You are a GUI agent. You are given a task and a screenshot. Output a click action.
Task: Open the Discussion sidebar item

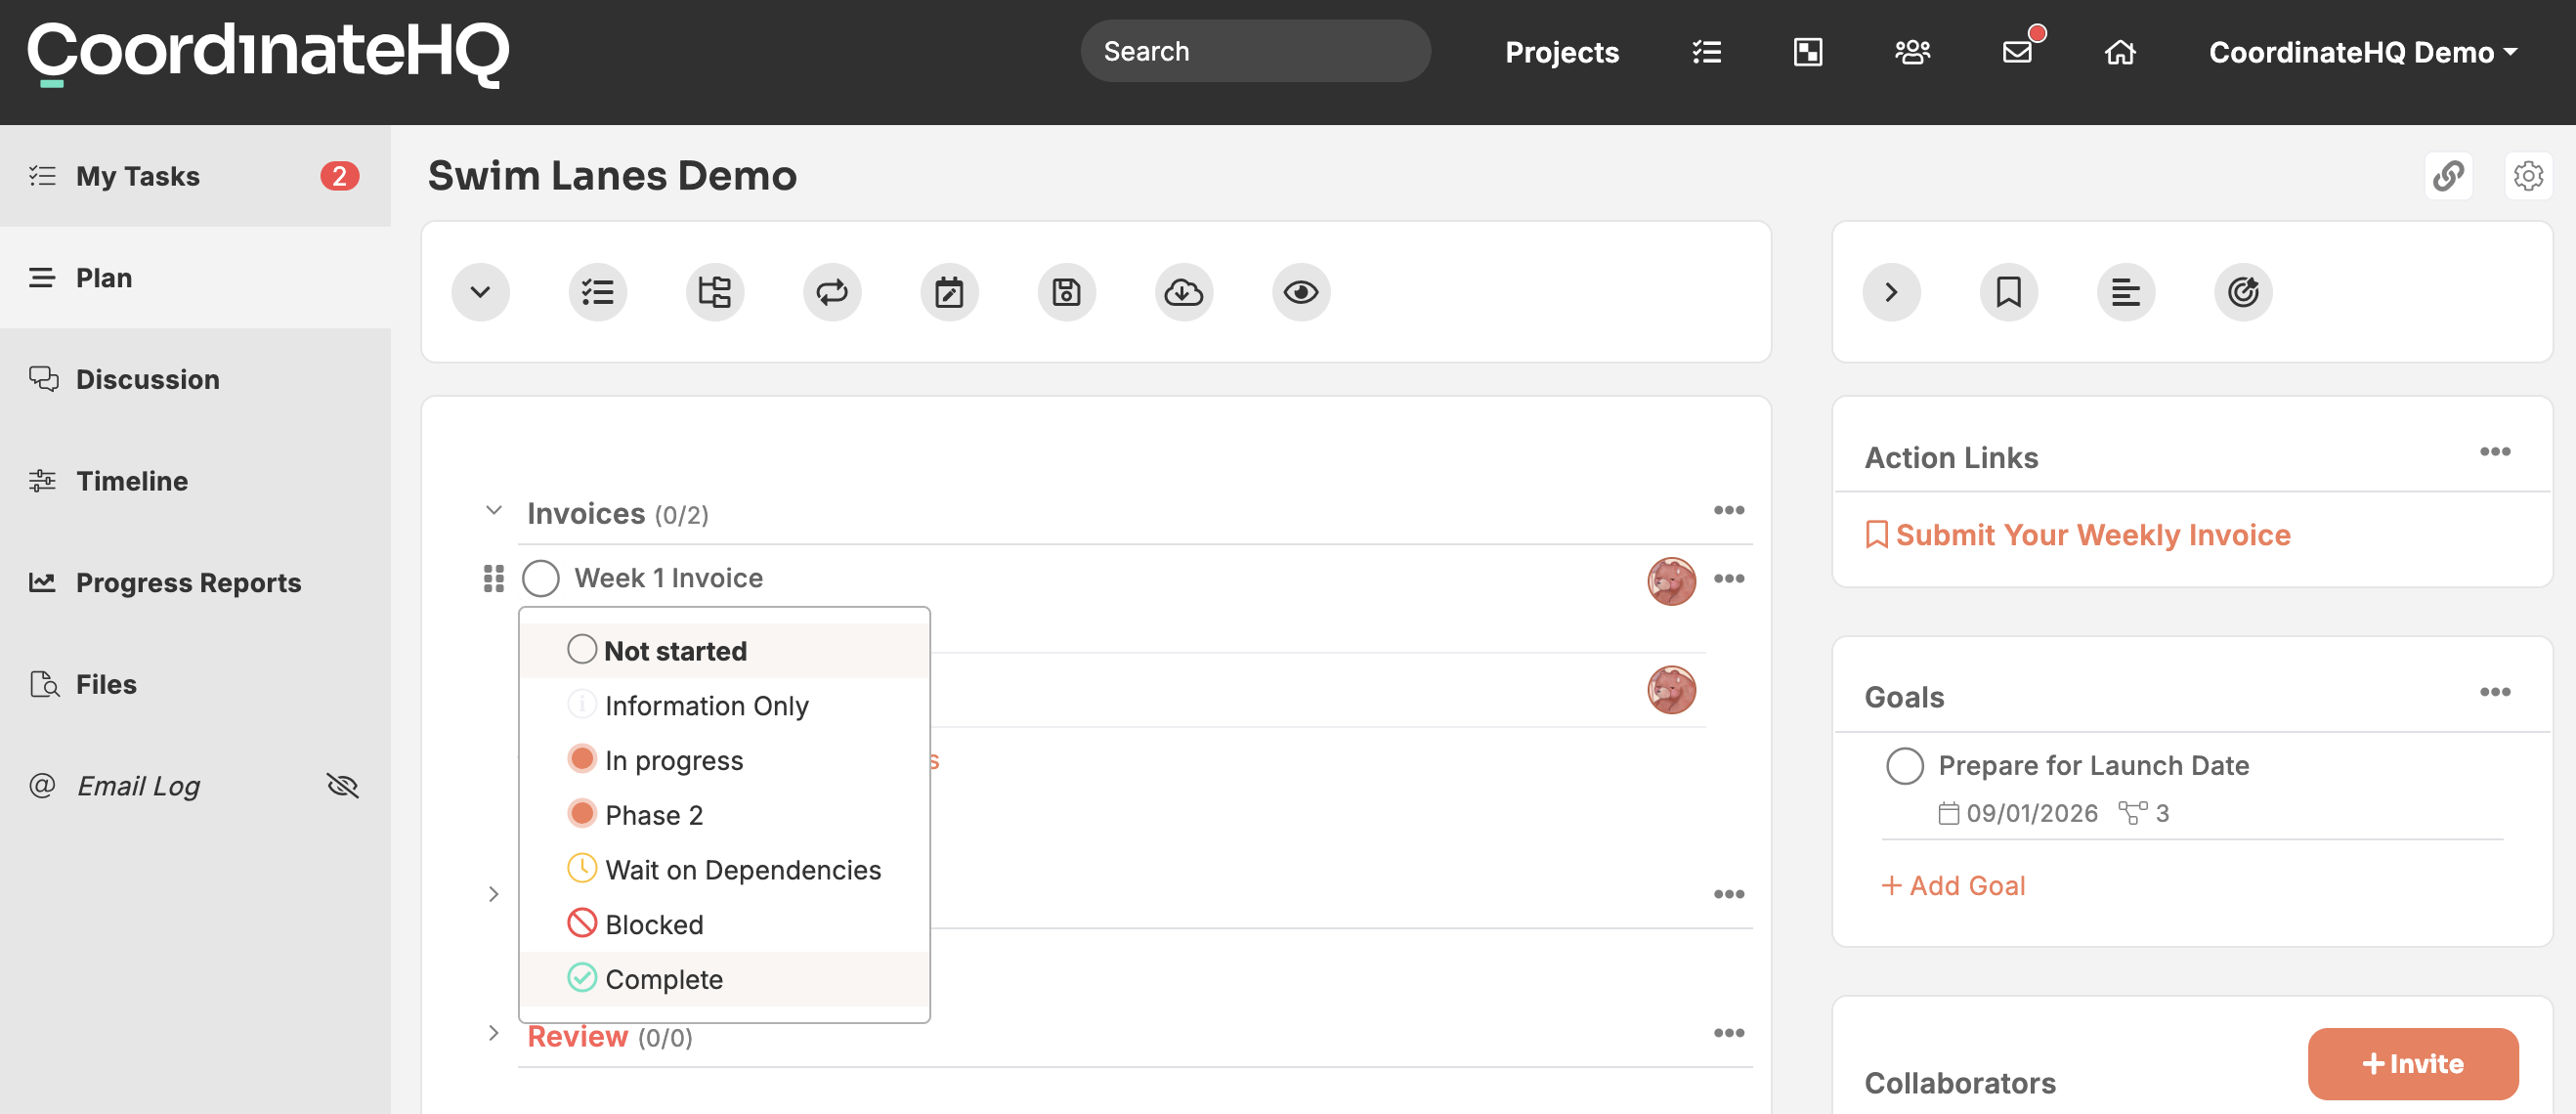(195, 379)
